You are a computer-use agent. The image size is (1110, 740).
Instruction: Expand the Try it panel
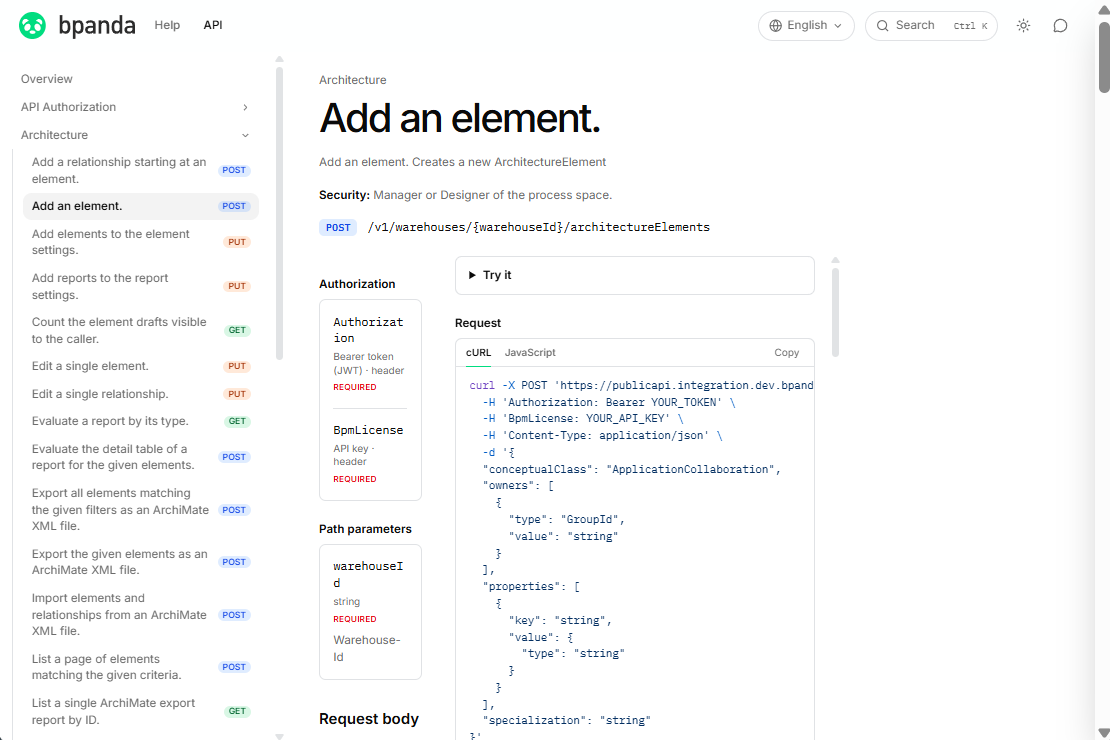(634, 275)
